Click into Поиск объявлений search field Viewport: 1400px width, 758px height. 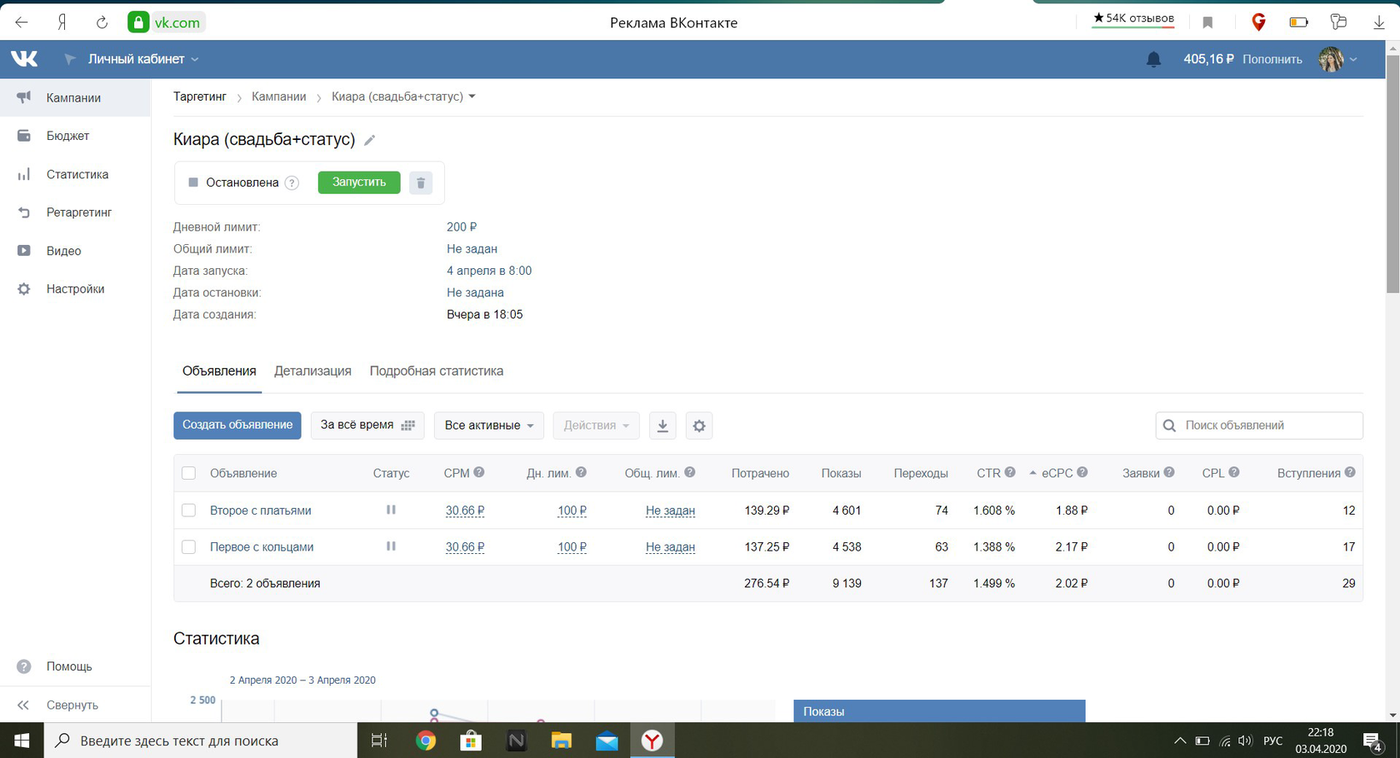pos(1259,425)
